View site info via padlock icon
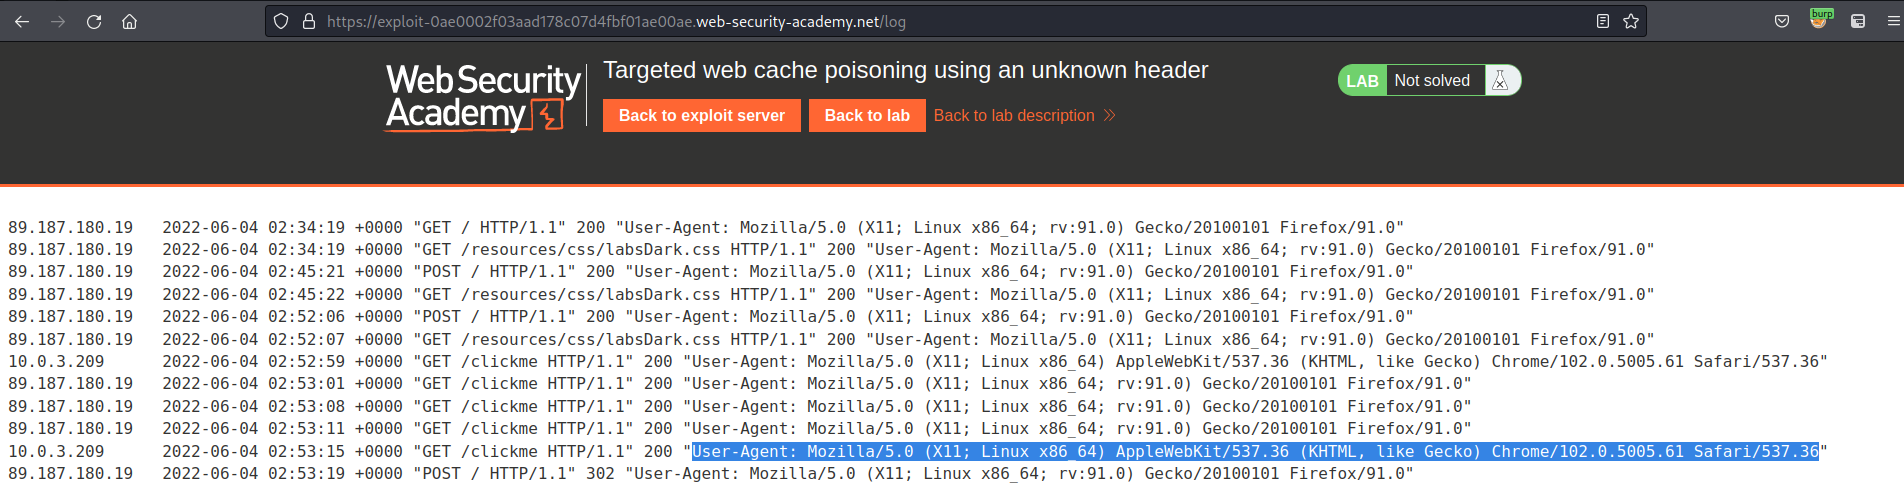 309,21
